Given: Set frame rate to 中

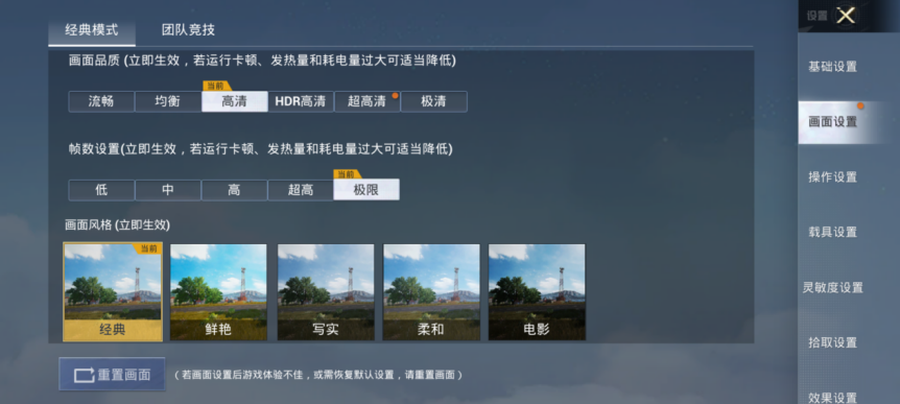Looking at the screenshot, I should [168, 190].
